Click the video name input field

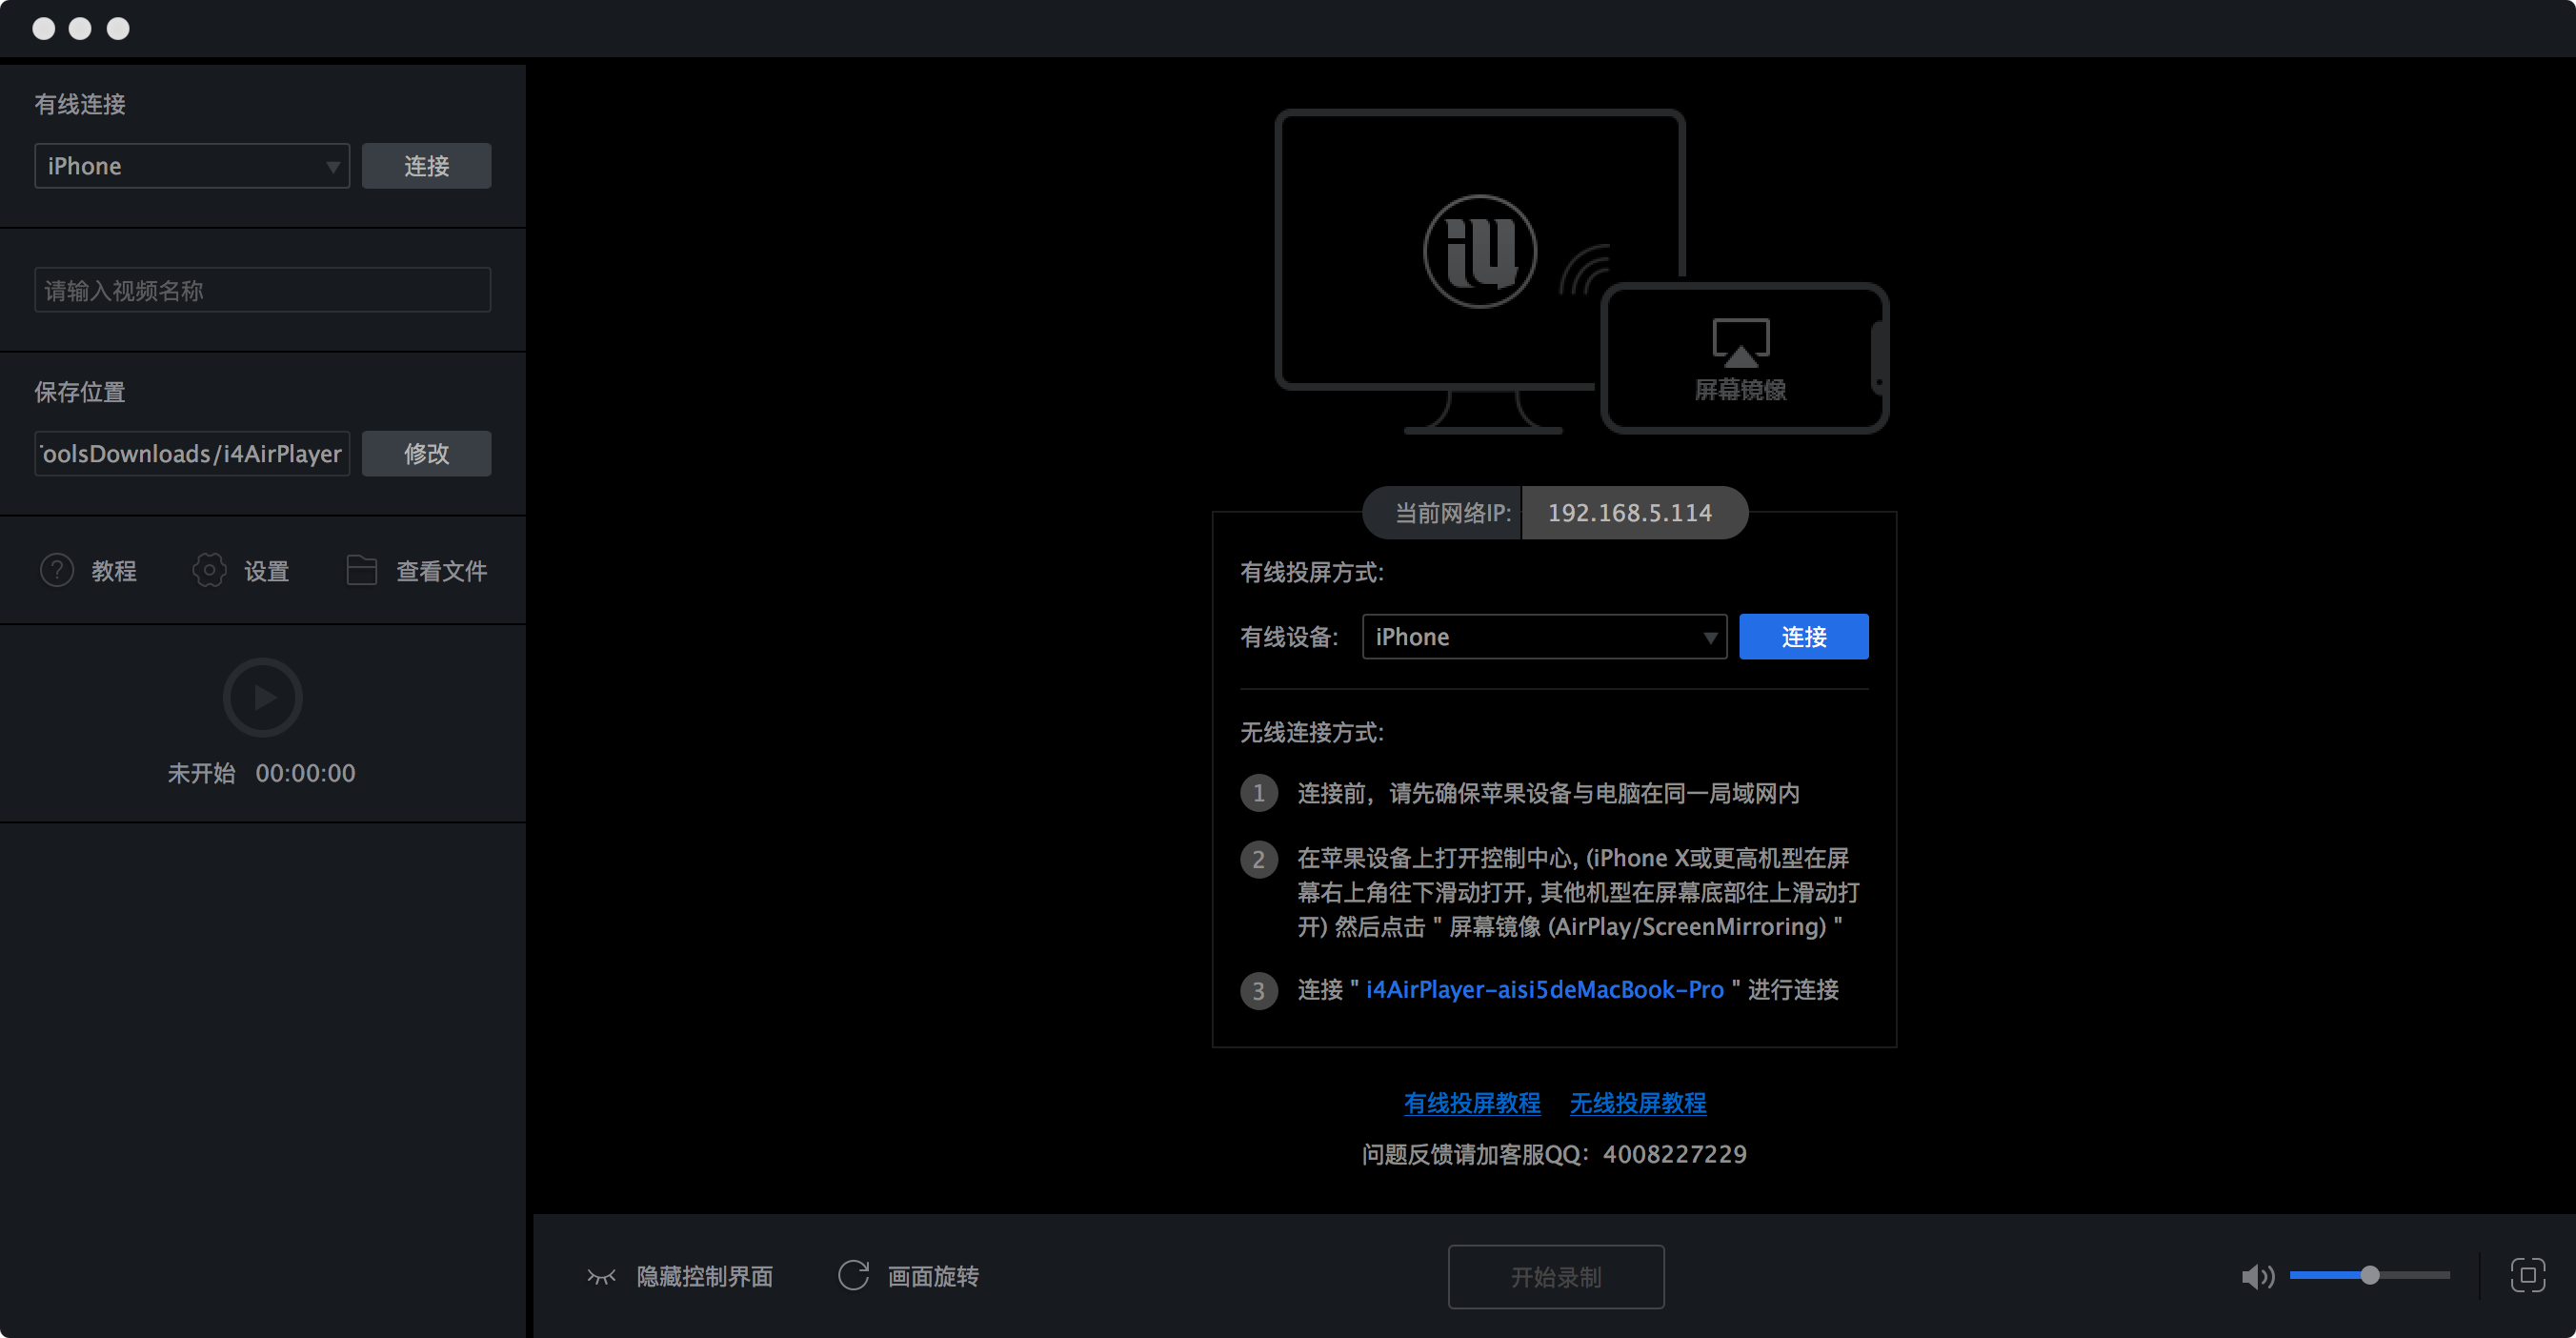click(263, 290)
